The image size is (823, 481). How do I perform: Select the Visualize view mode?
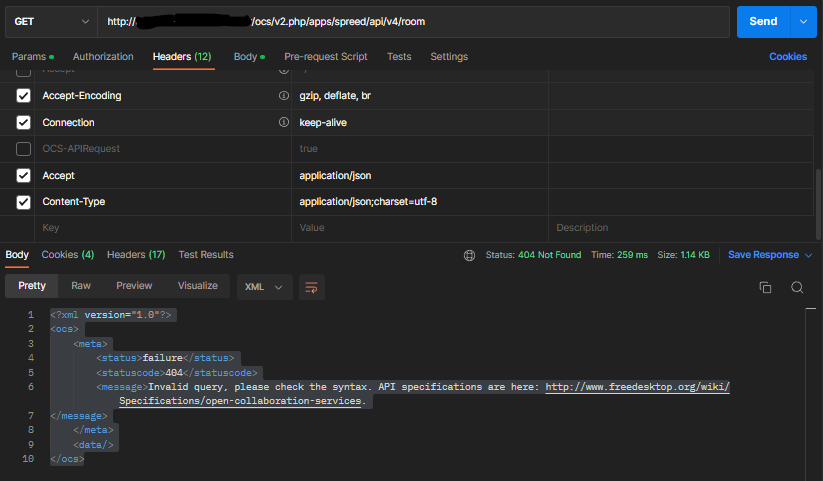[197, 286]
